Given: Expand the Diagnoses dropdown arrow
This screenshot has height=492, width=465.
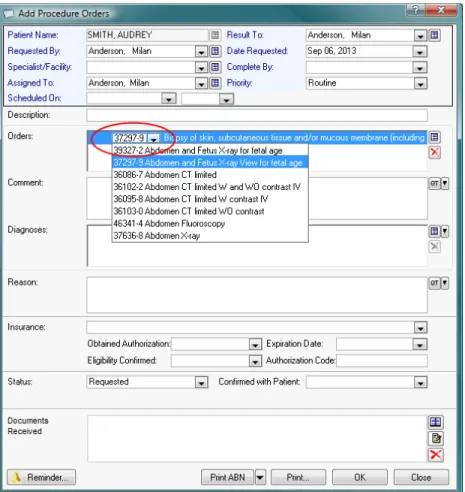Looking at the screenshot, I should pyautogui.click(x=445, y=231).
